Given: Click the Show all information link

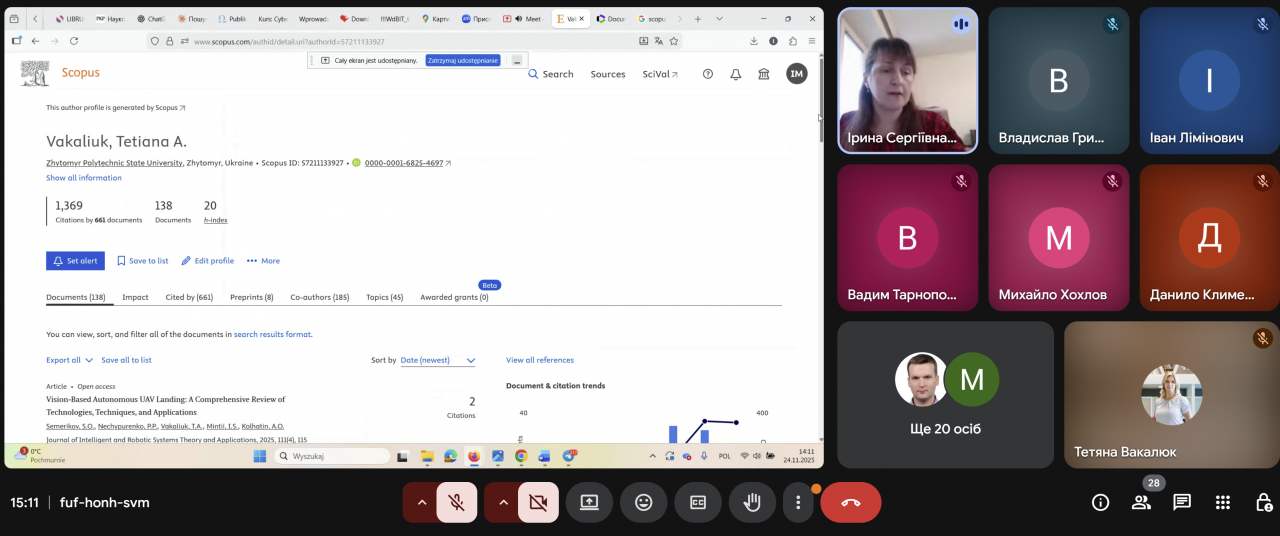Looking at the screenshot, I should click(x=84, y=178).
